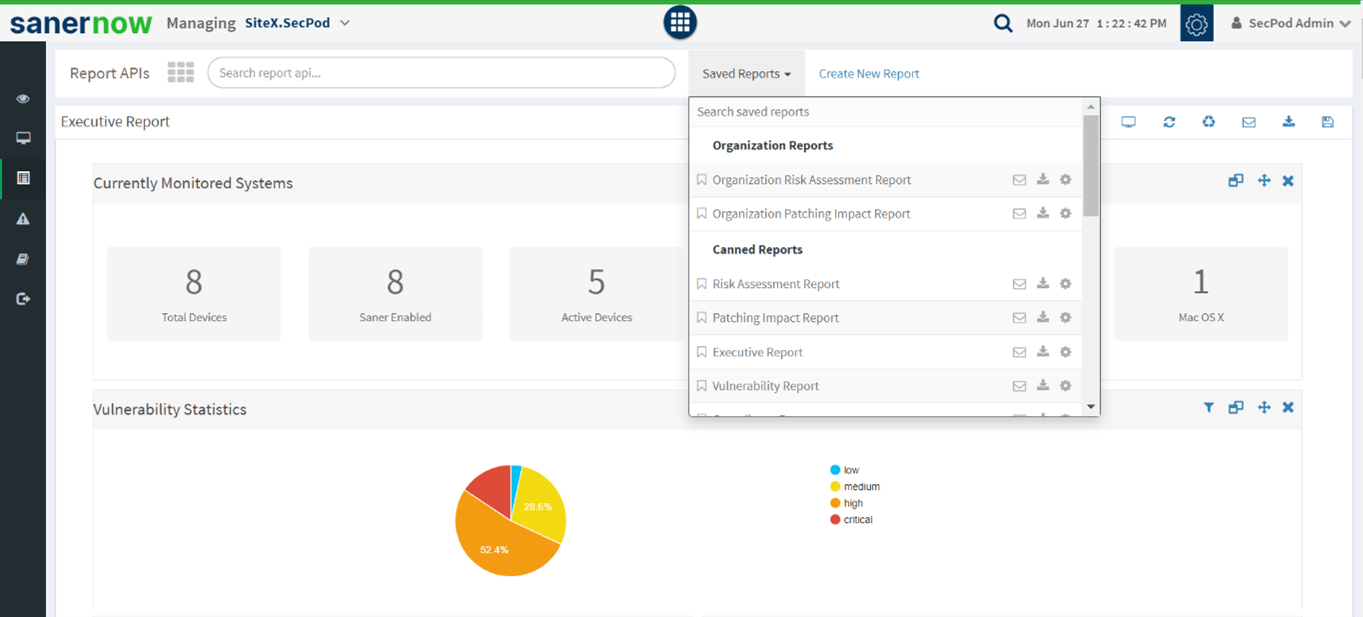Download Organization Risk Assessment Report
Screen dimensions: 1363x617
[x=1043, y=180]
